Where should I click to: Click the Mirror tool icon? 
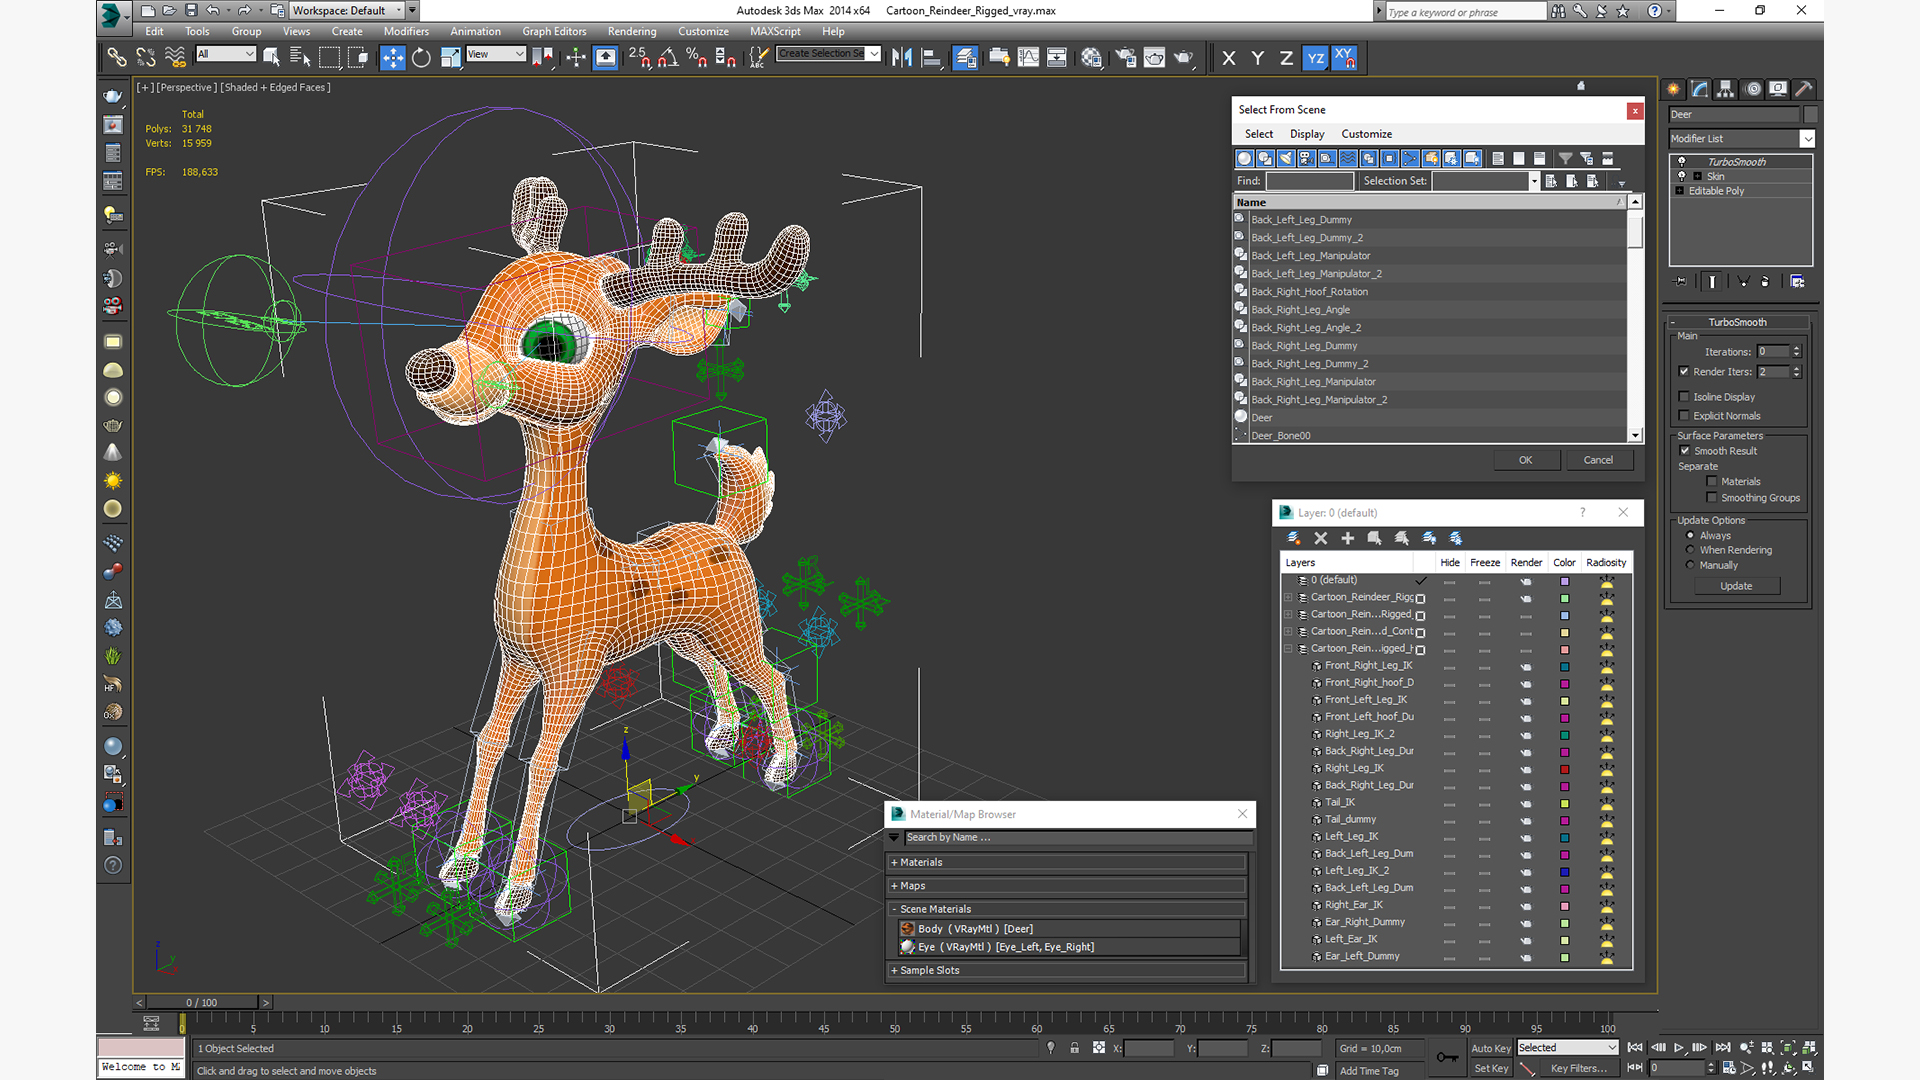pyautogui.click(x=902, y=58)
